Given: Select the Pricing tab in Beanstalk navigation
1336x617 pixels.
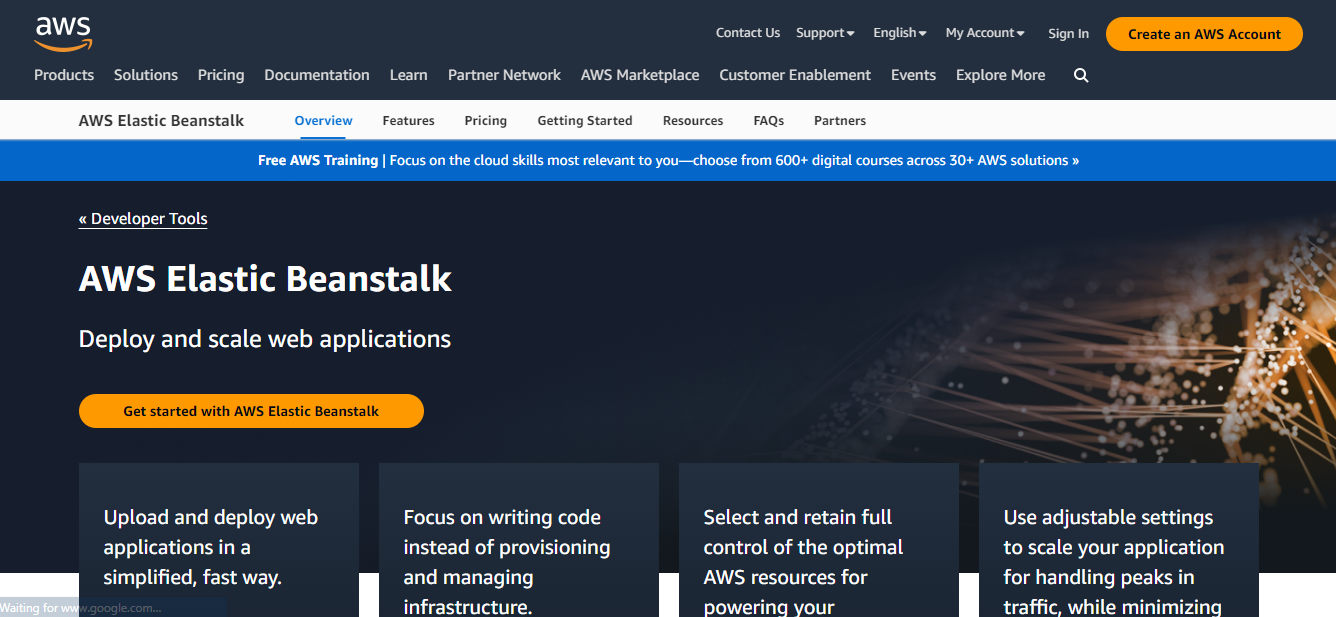Looking at the screenshot, I should pyautogui.click(x=485, y=120).
